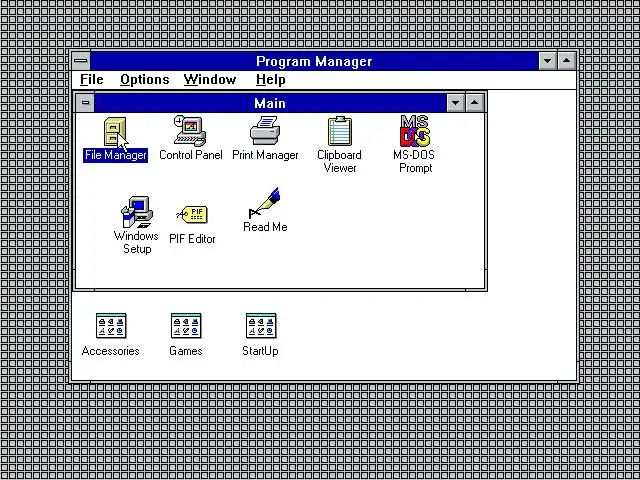Minimize the Main group window
The height and width of the screenshot is (480, 640).
pyautogui.click(x=456, y=103)
